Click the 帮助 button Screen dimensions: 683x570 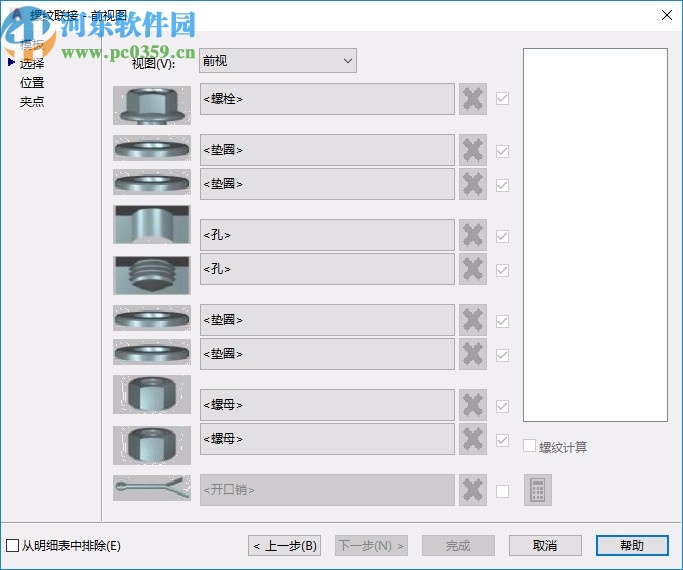(632, 546)
